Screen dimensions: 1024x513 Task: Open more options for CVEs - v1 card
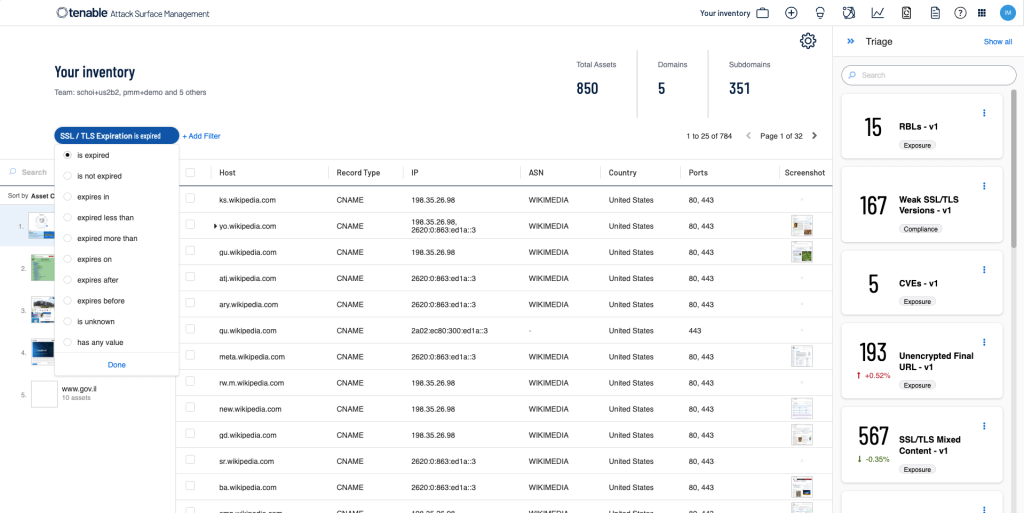[984, 270]
